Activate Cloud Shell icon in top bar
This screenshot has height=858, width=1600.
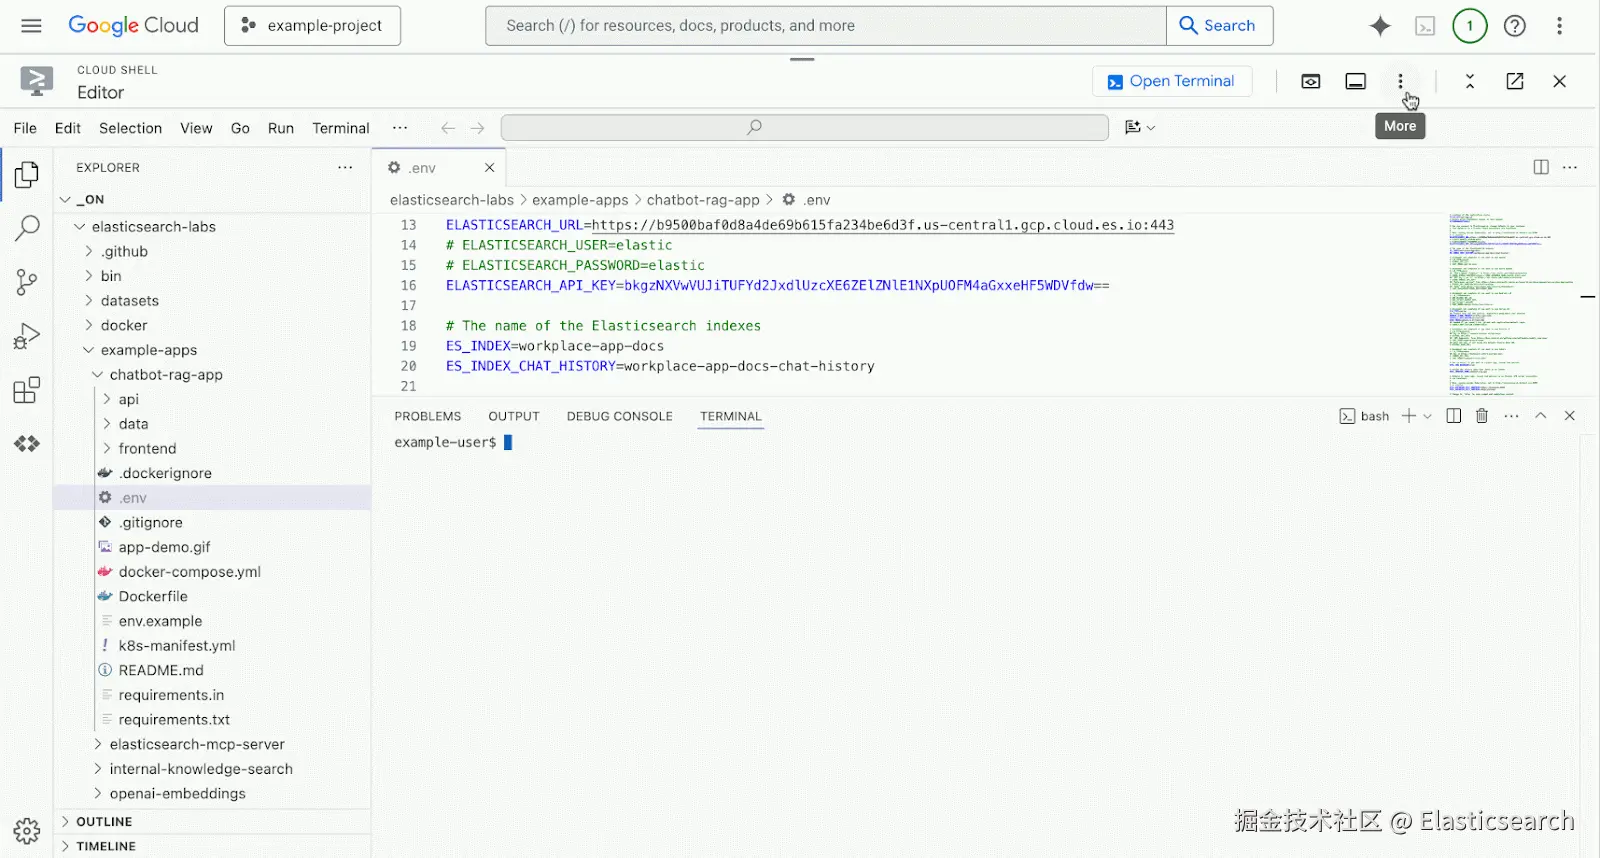click(x=1425, y=26)
